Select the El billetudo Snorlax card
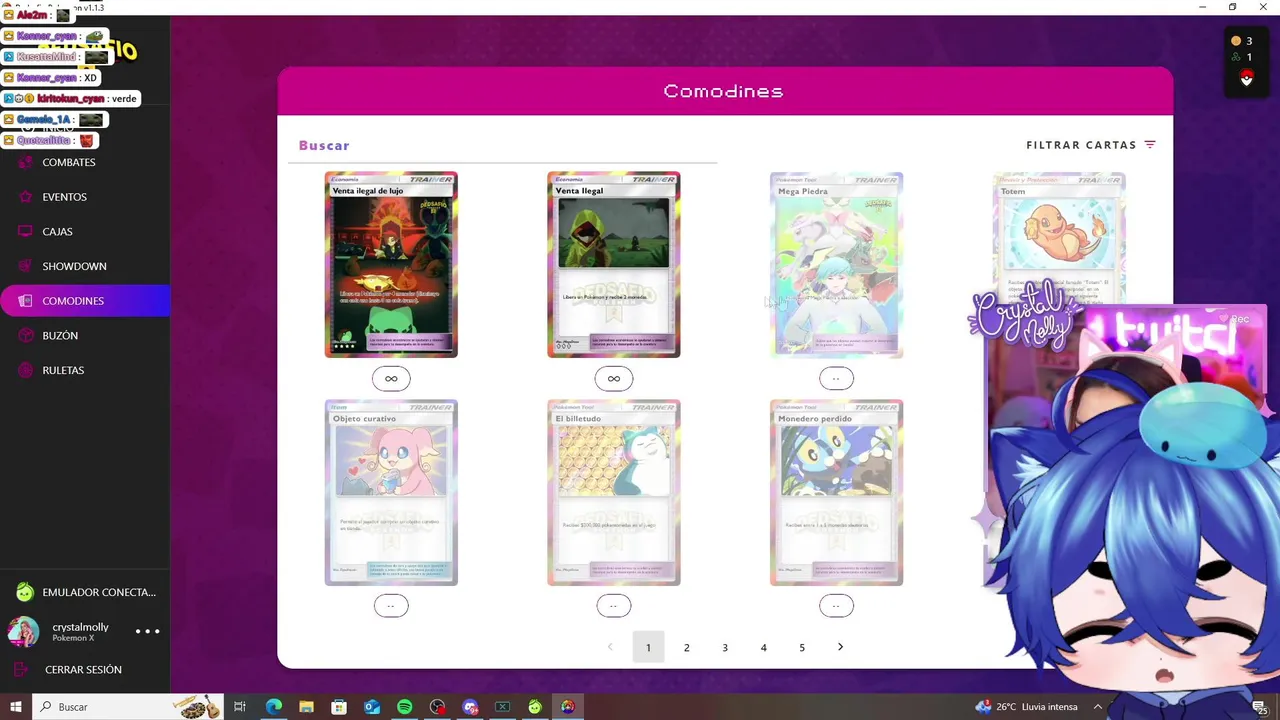Screen dimensions: 1280x720 614,492
